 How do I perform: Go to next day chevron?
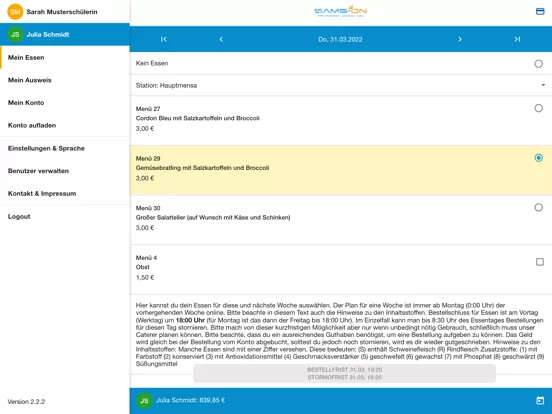pyautogui.click(x=460, y=39)
